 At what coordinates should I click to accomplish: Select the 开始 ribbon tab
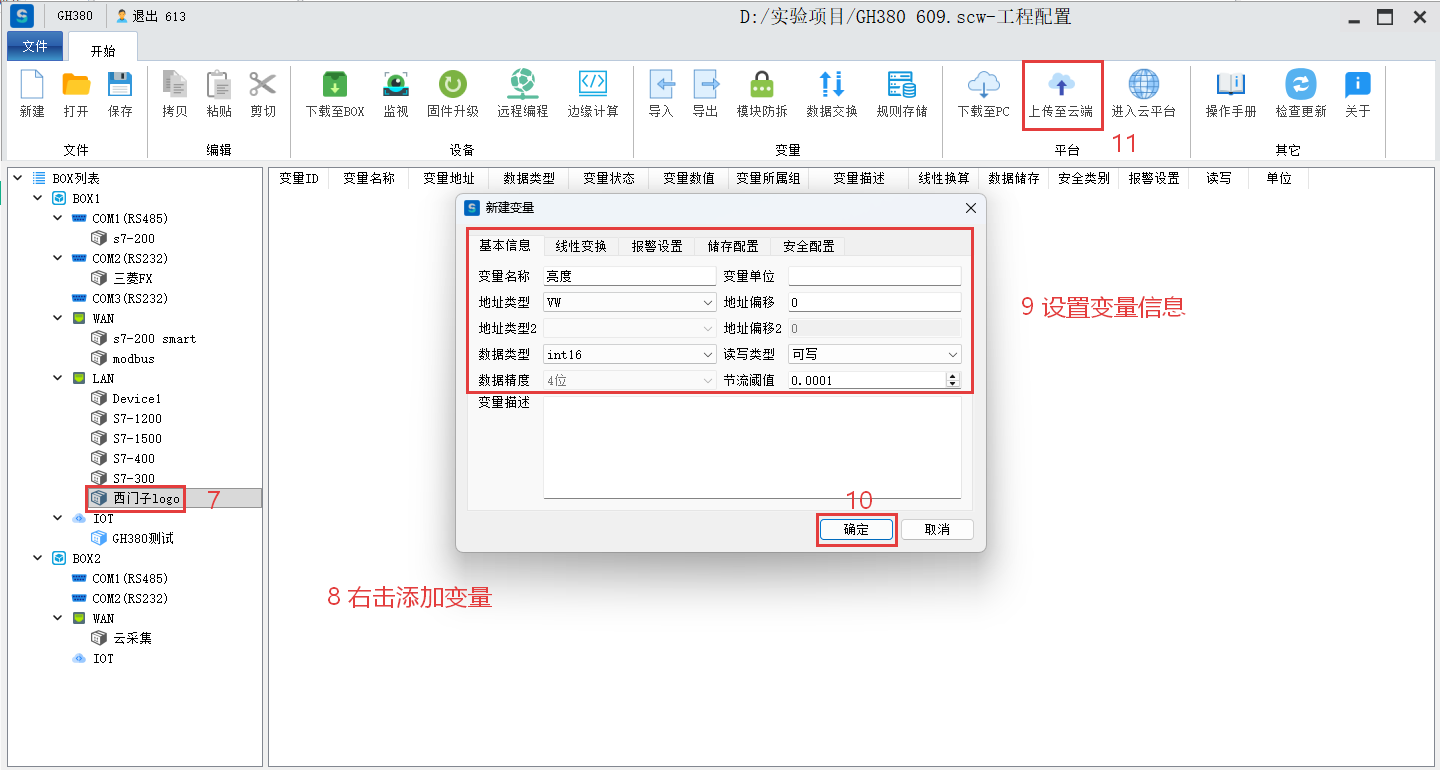(x=103, y=47)
